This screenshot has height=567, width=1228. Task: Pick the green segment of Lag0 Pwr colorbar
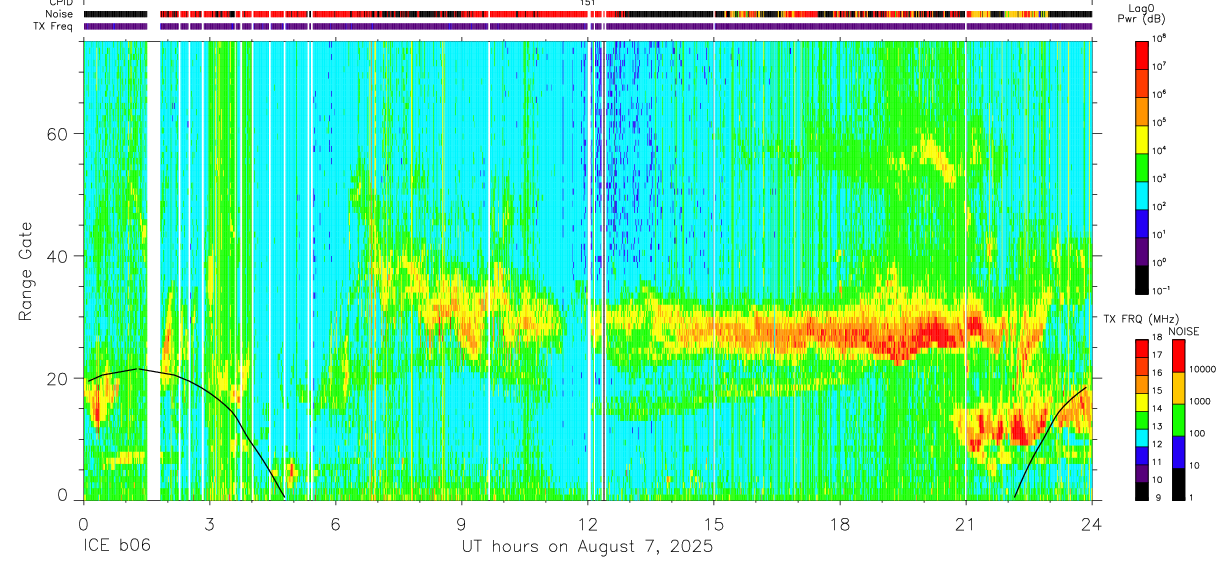point(1142,167)
